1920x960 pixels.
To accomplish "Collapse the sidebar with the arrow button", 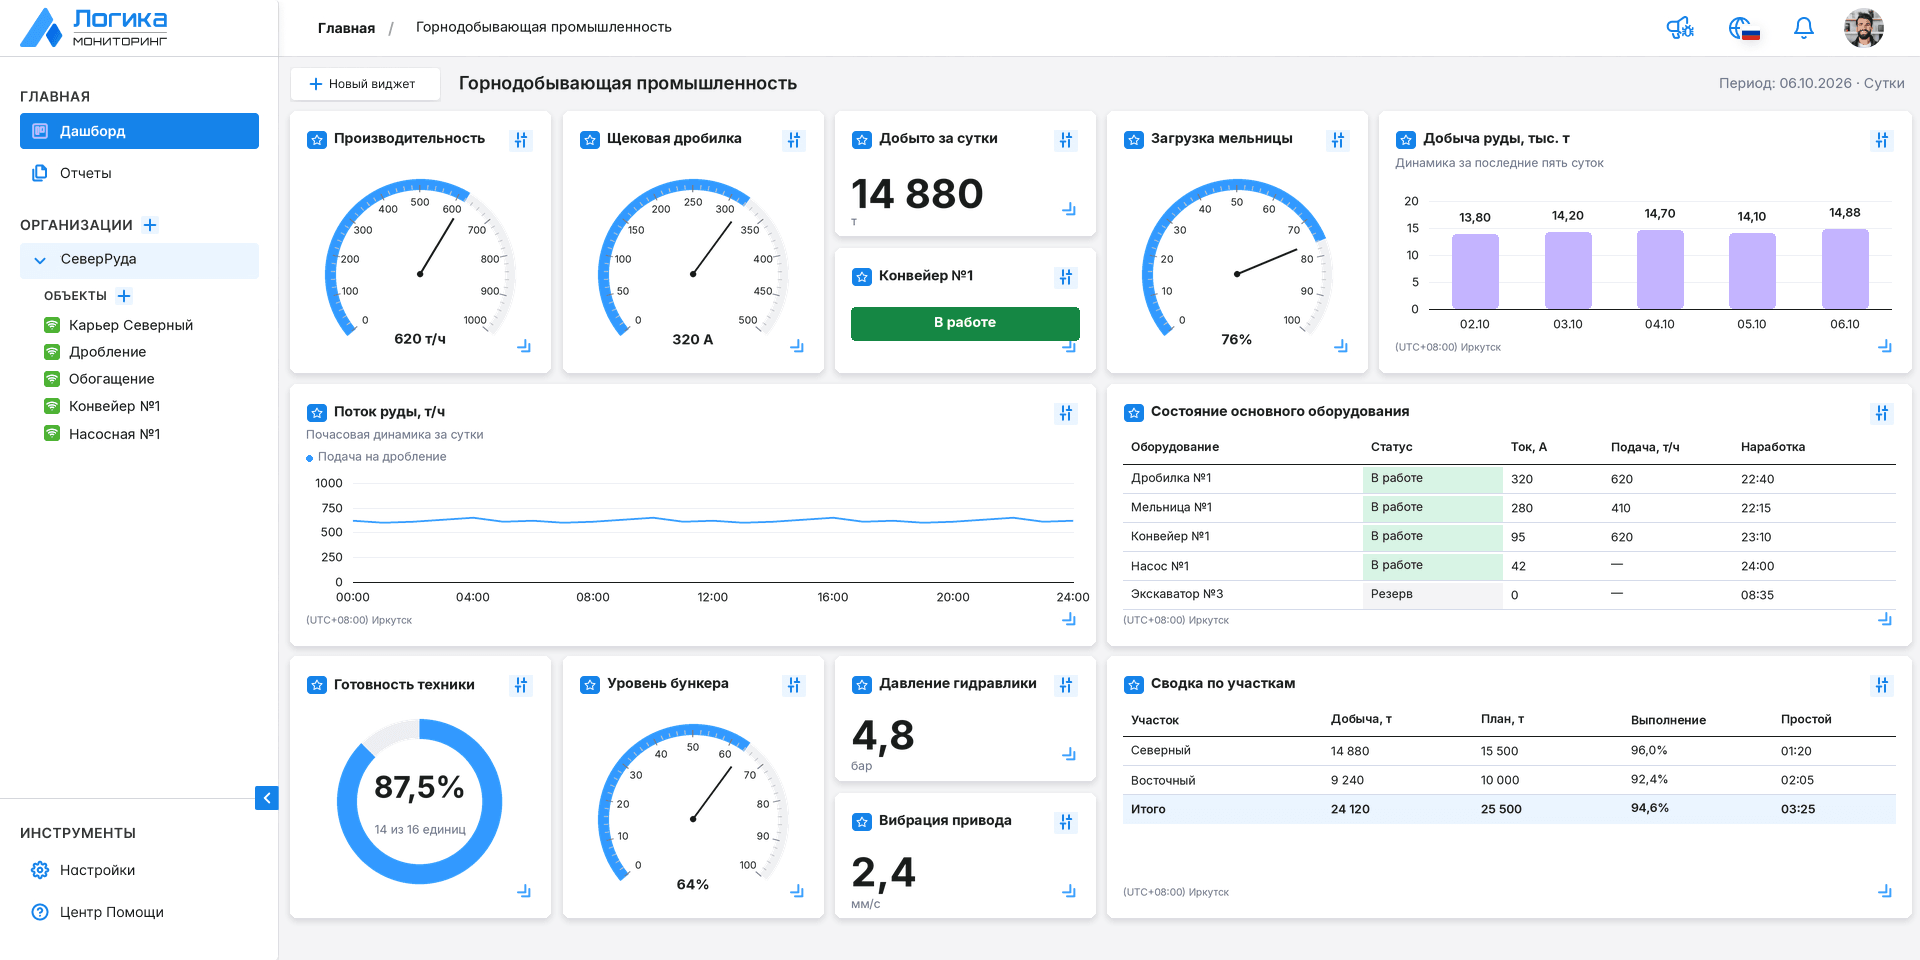I will 267,798.
